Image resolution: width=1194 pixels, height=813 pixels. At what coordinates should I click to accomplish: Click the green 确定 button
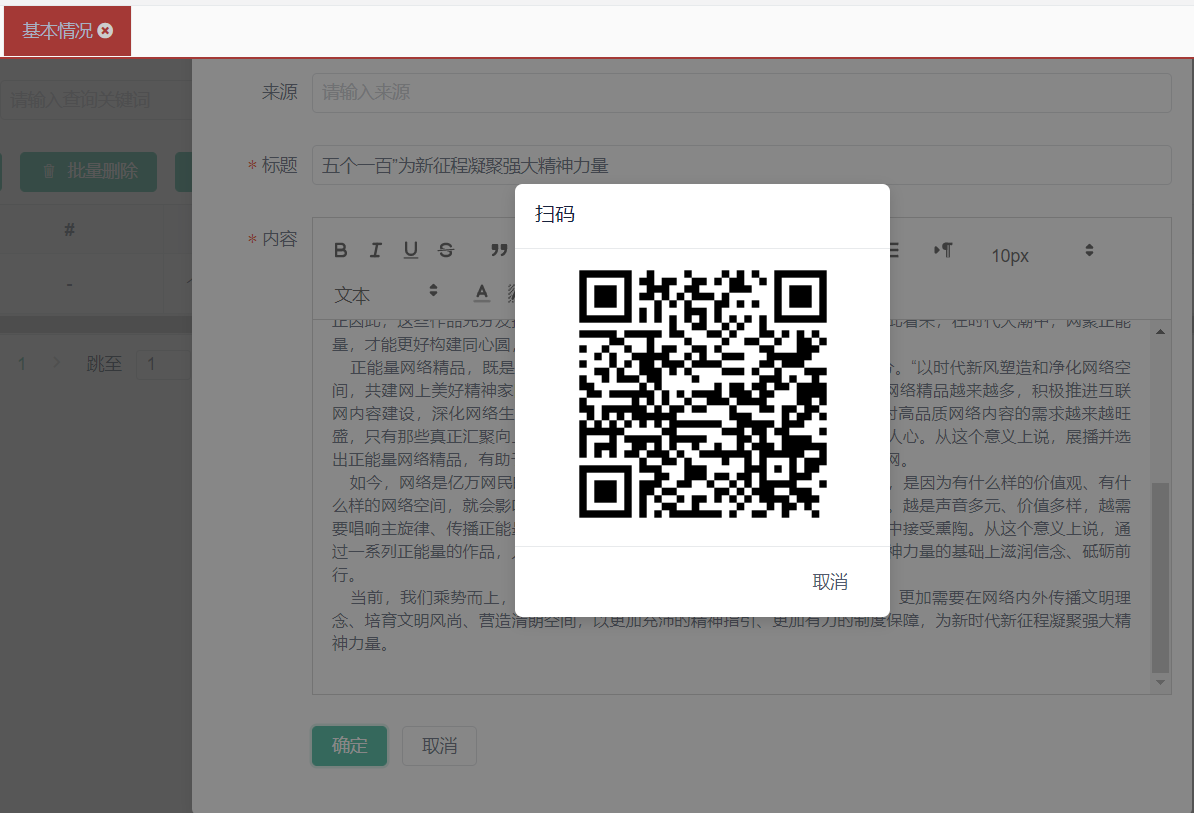point(349,746)
